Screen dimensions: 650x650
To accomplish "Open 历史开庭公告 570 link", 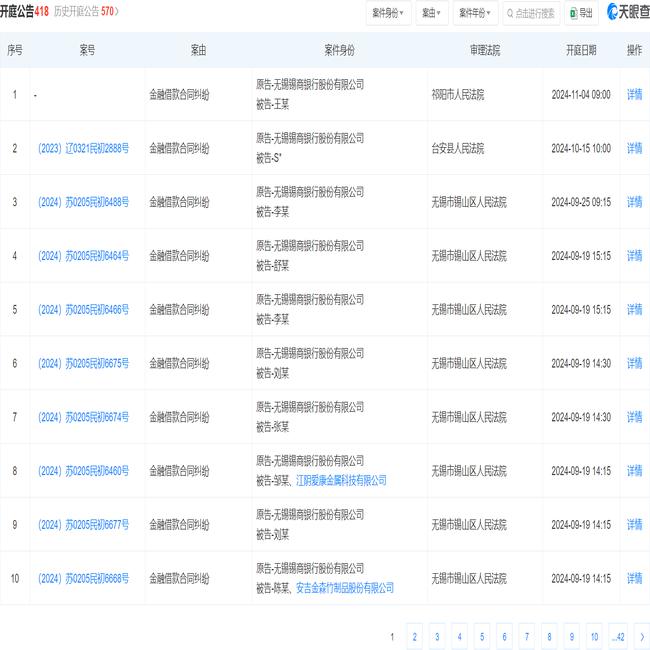I will point(86,12).
